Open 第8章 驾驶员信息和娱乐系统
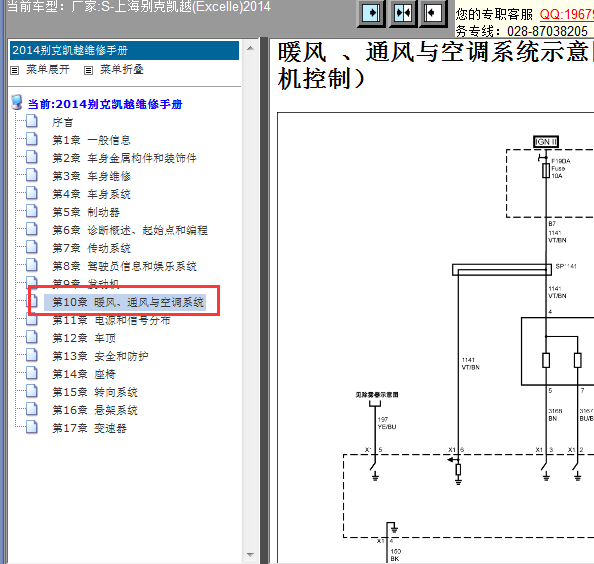The width and height of the screenshot is (594, 564). pos(124,266)
